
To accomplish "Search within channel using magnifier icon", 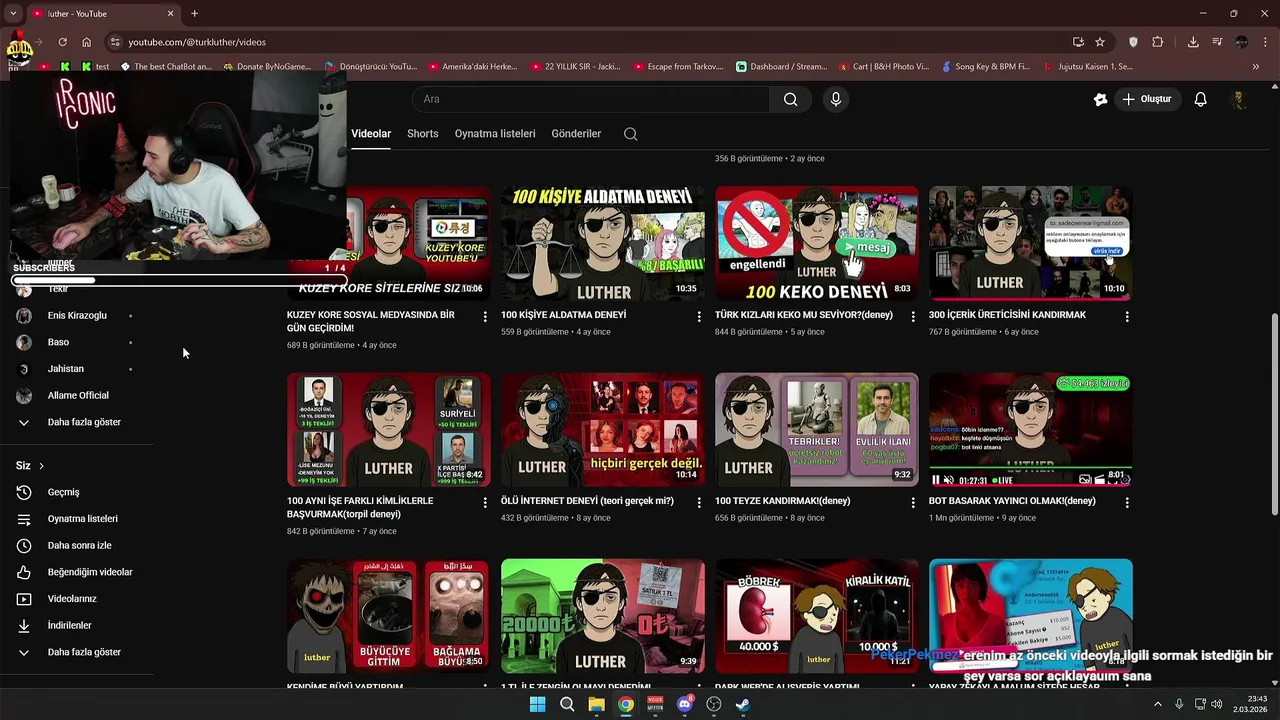I will 631,134.
